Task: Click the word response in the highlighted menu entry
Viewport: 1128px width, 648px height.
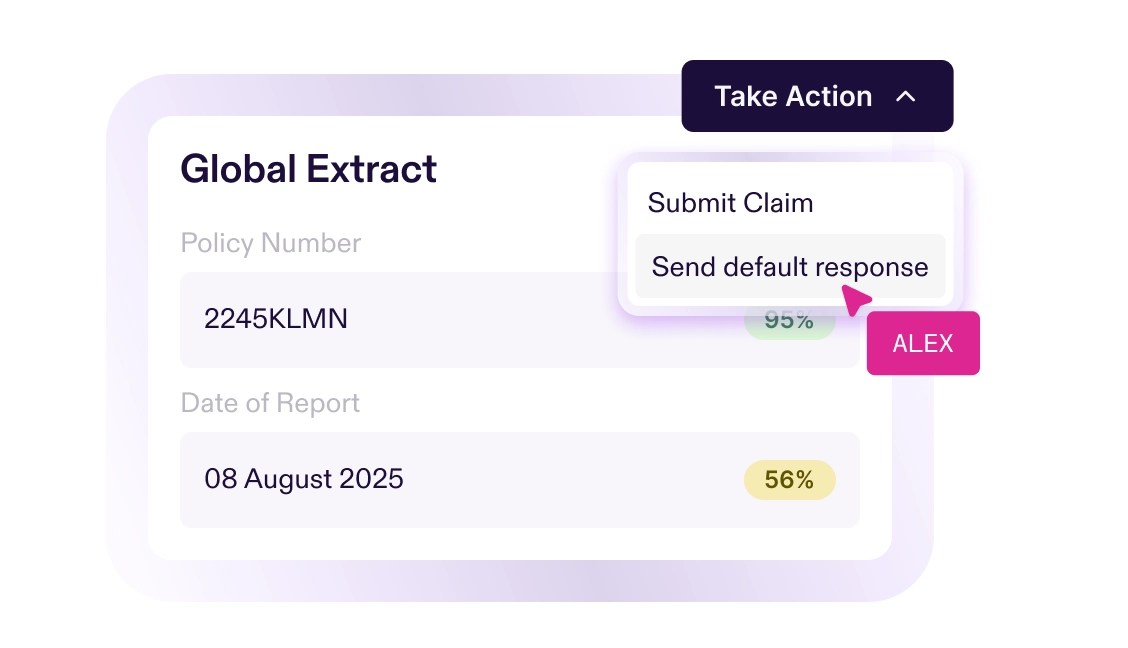Action: click(871, 268)
